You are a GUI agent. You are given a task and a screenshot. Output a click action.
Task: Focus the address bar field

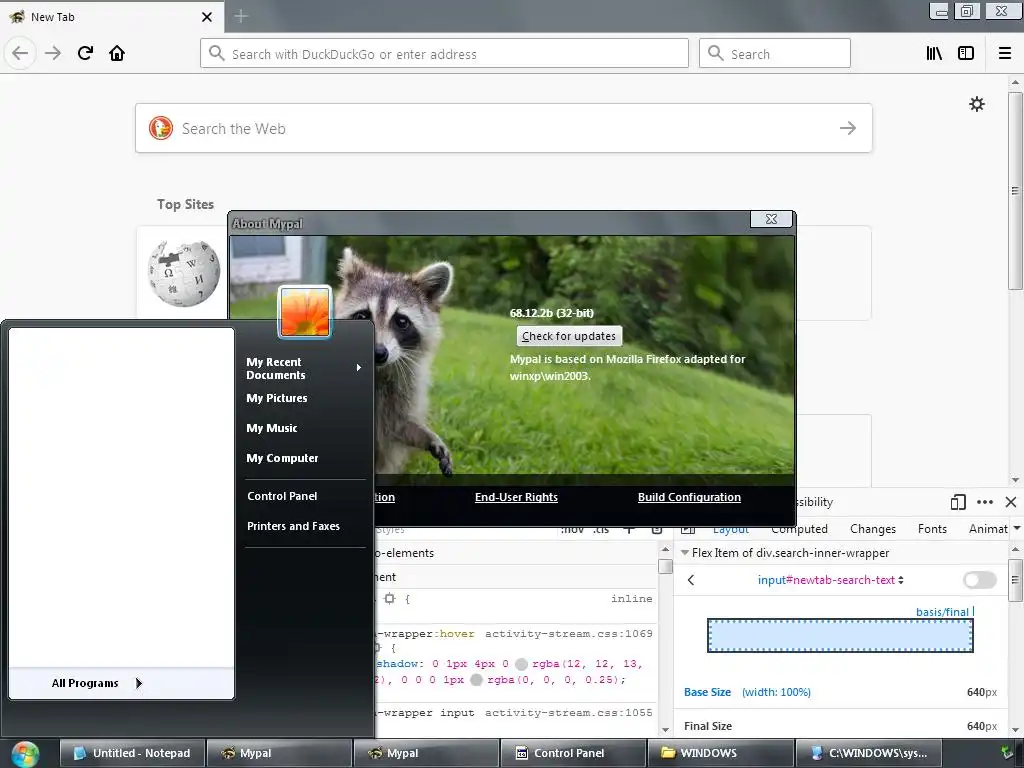[444, 53]
